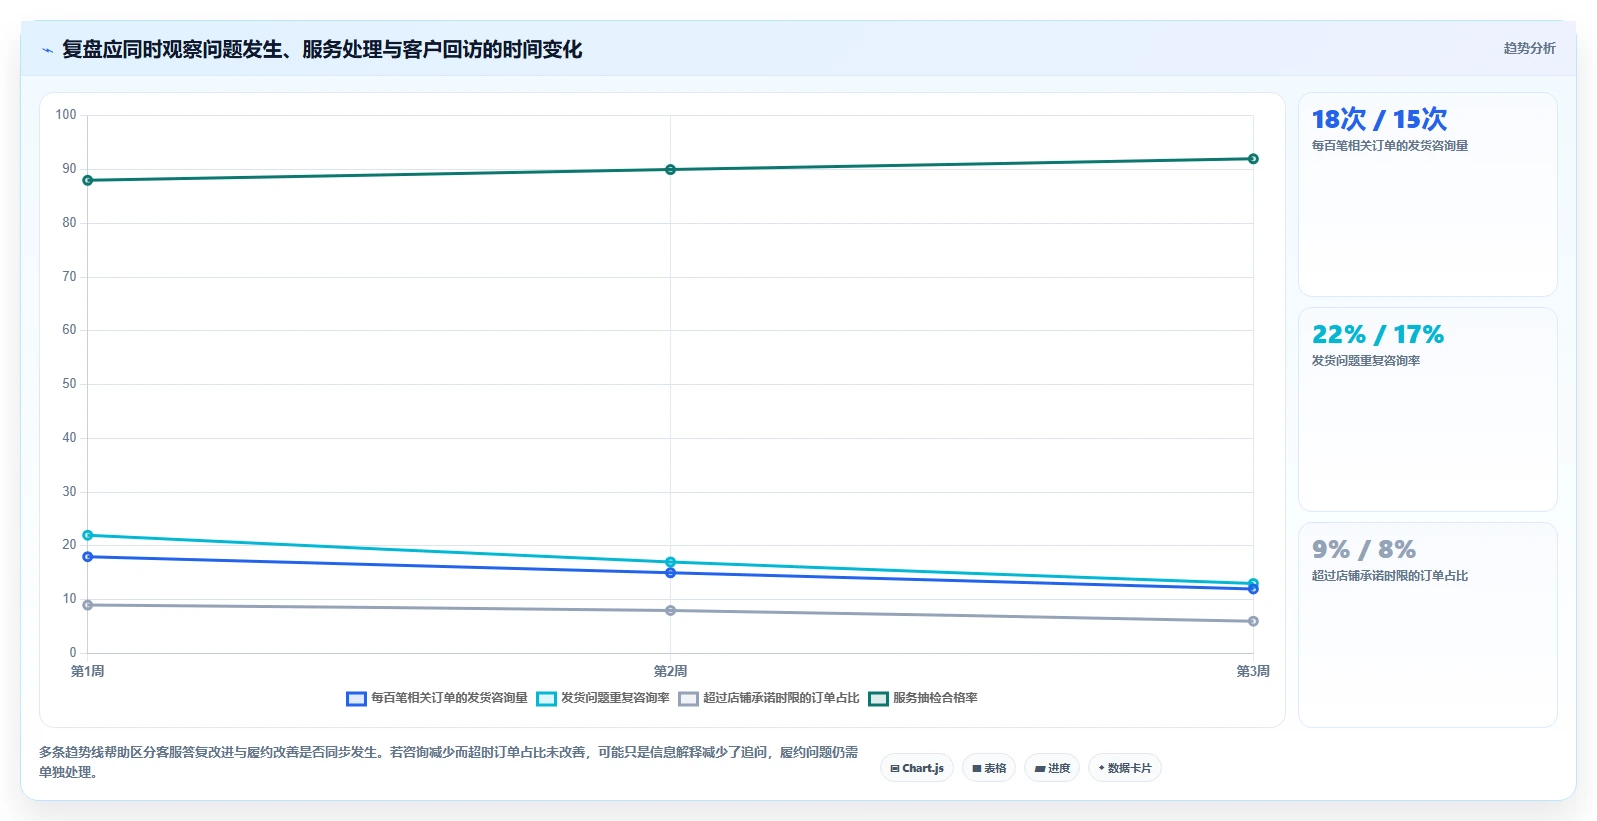Toggle the 每百笔相关订单的发货咨询量 legend item
The height and width of the screenshot is (821, 1597).
(437, 698)
